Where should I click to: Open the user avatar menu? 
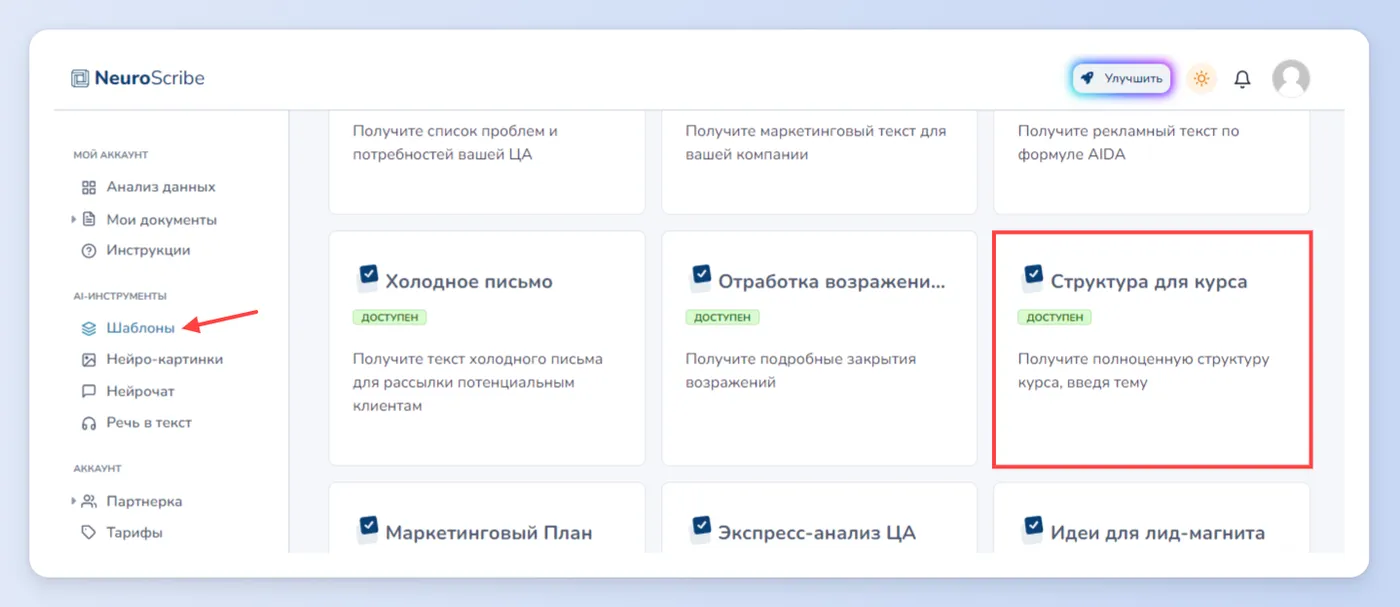[1291, 78]
